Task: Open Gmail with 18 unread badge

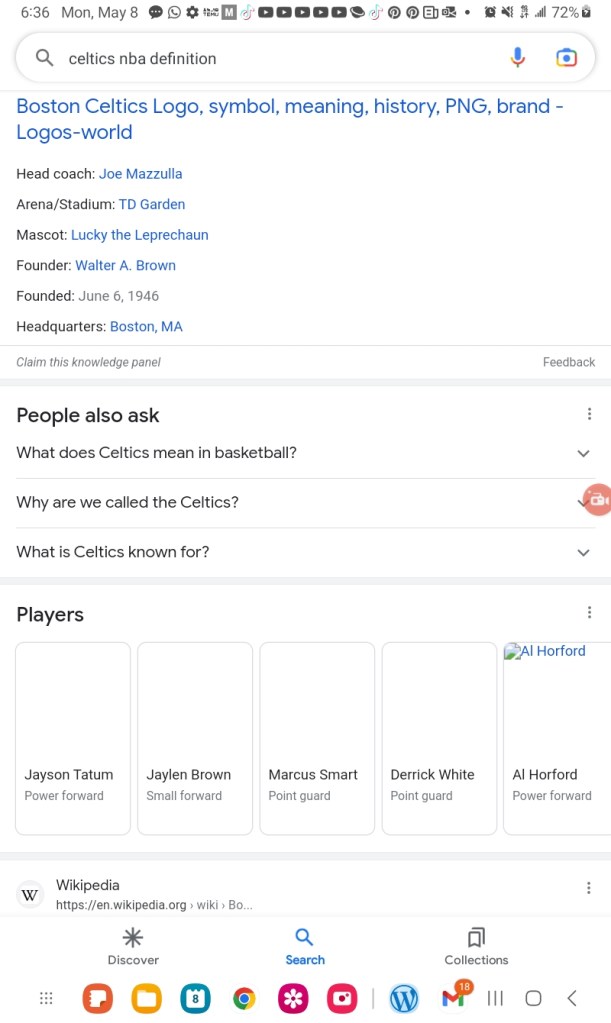Action: pos(454,997)
